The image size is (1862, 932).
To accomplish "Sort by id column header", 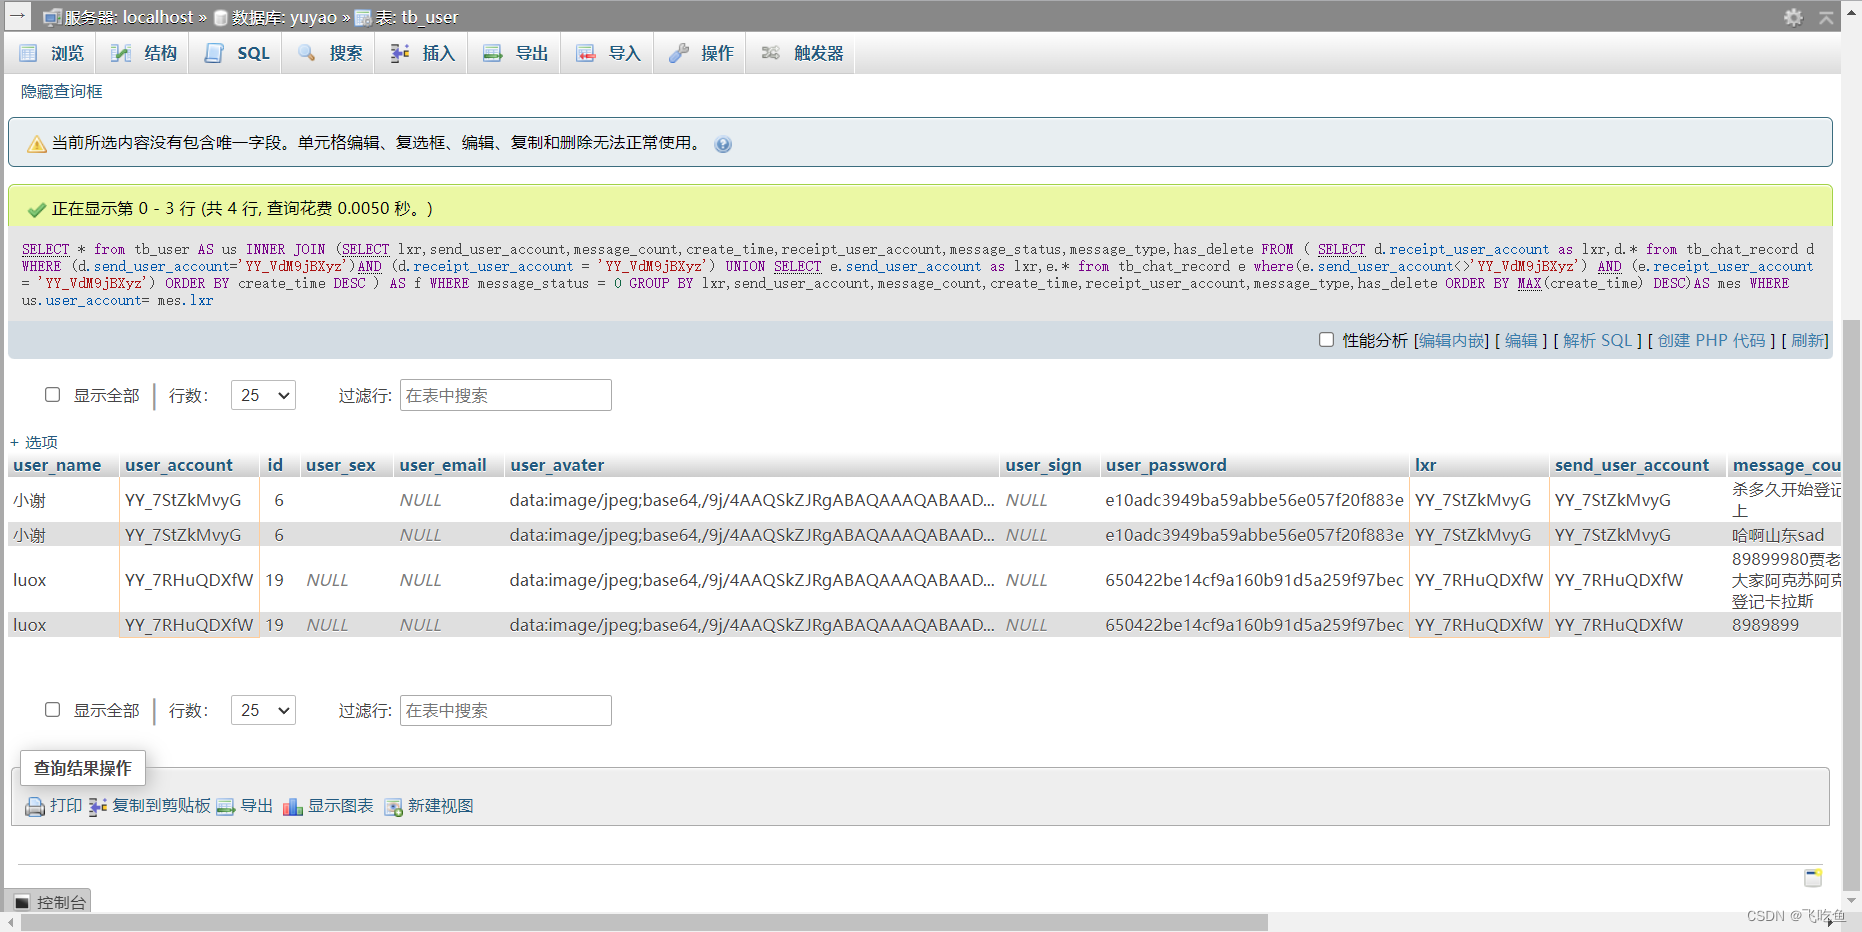I will 275,465.
